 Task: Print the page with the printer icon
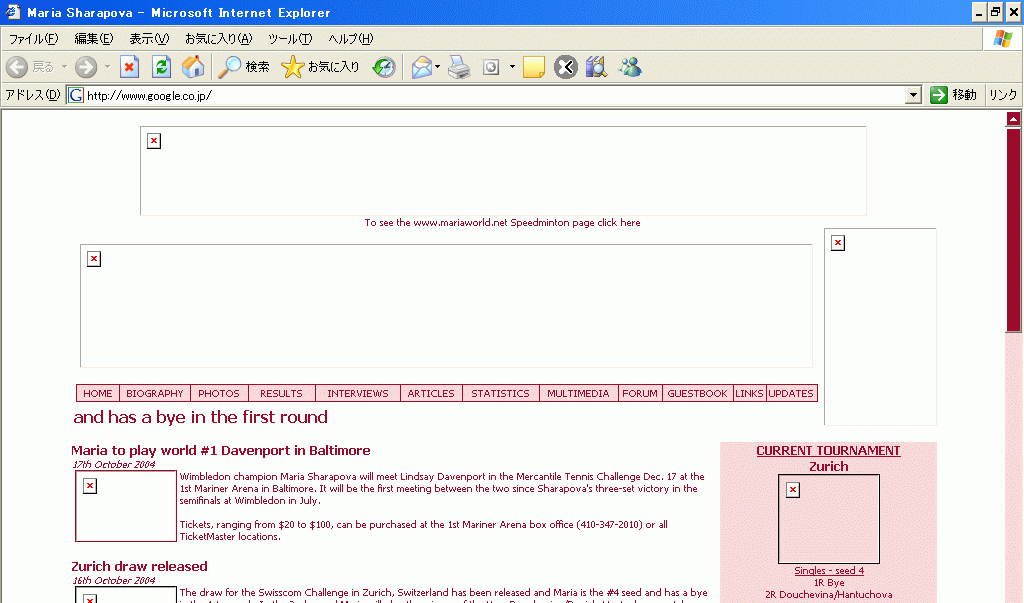459,67
